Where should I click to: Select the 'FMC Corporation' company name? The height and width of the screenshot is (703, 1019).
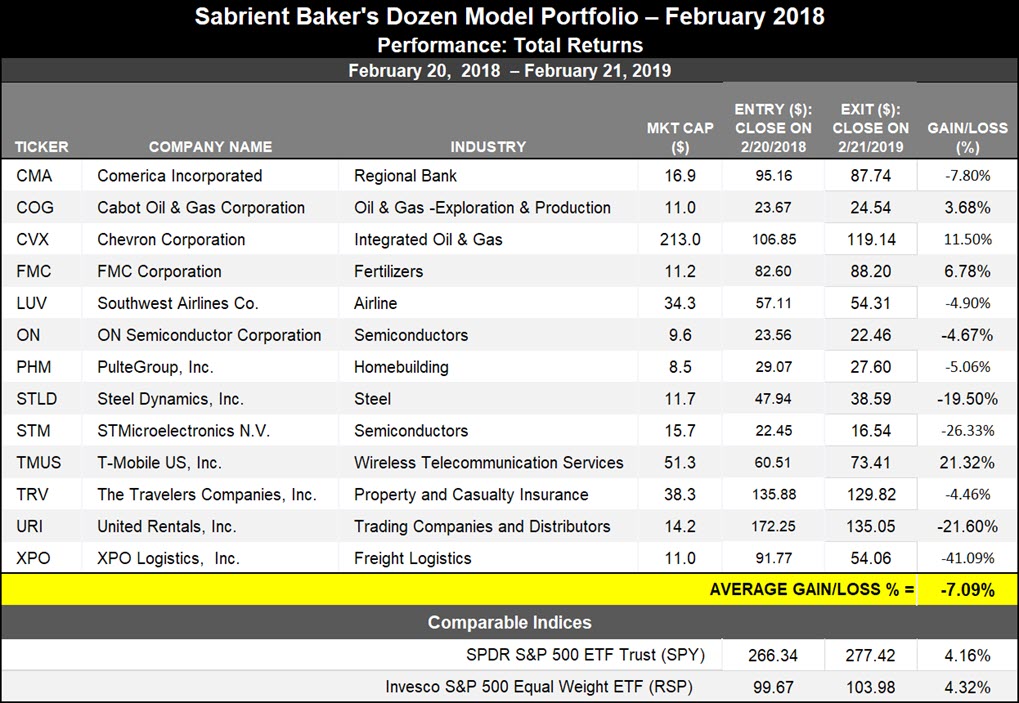click(x=159, y=271)
